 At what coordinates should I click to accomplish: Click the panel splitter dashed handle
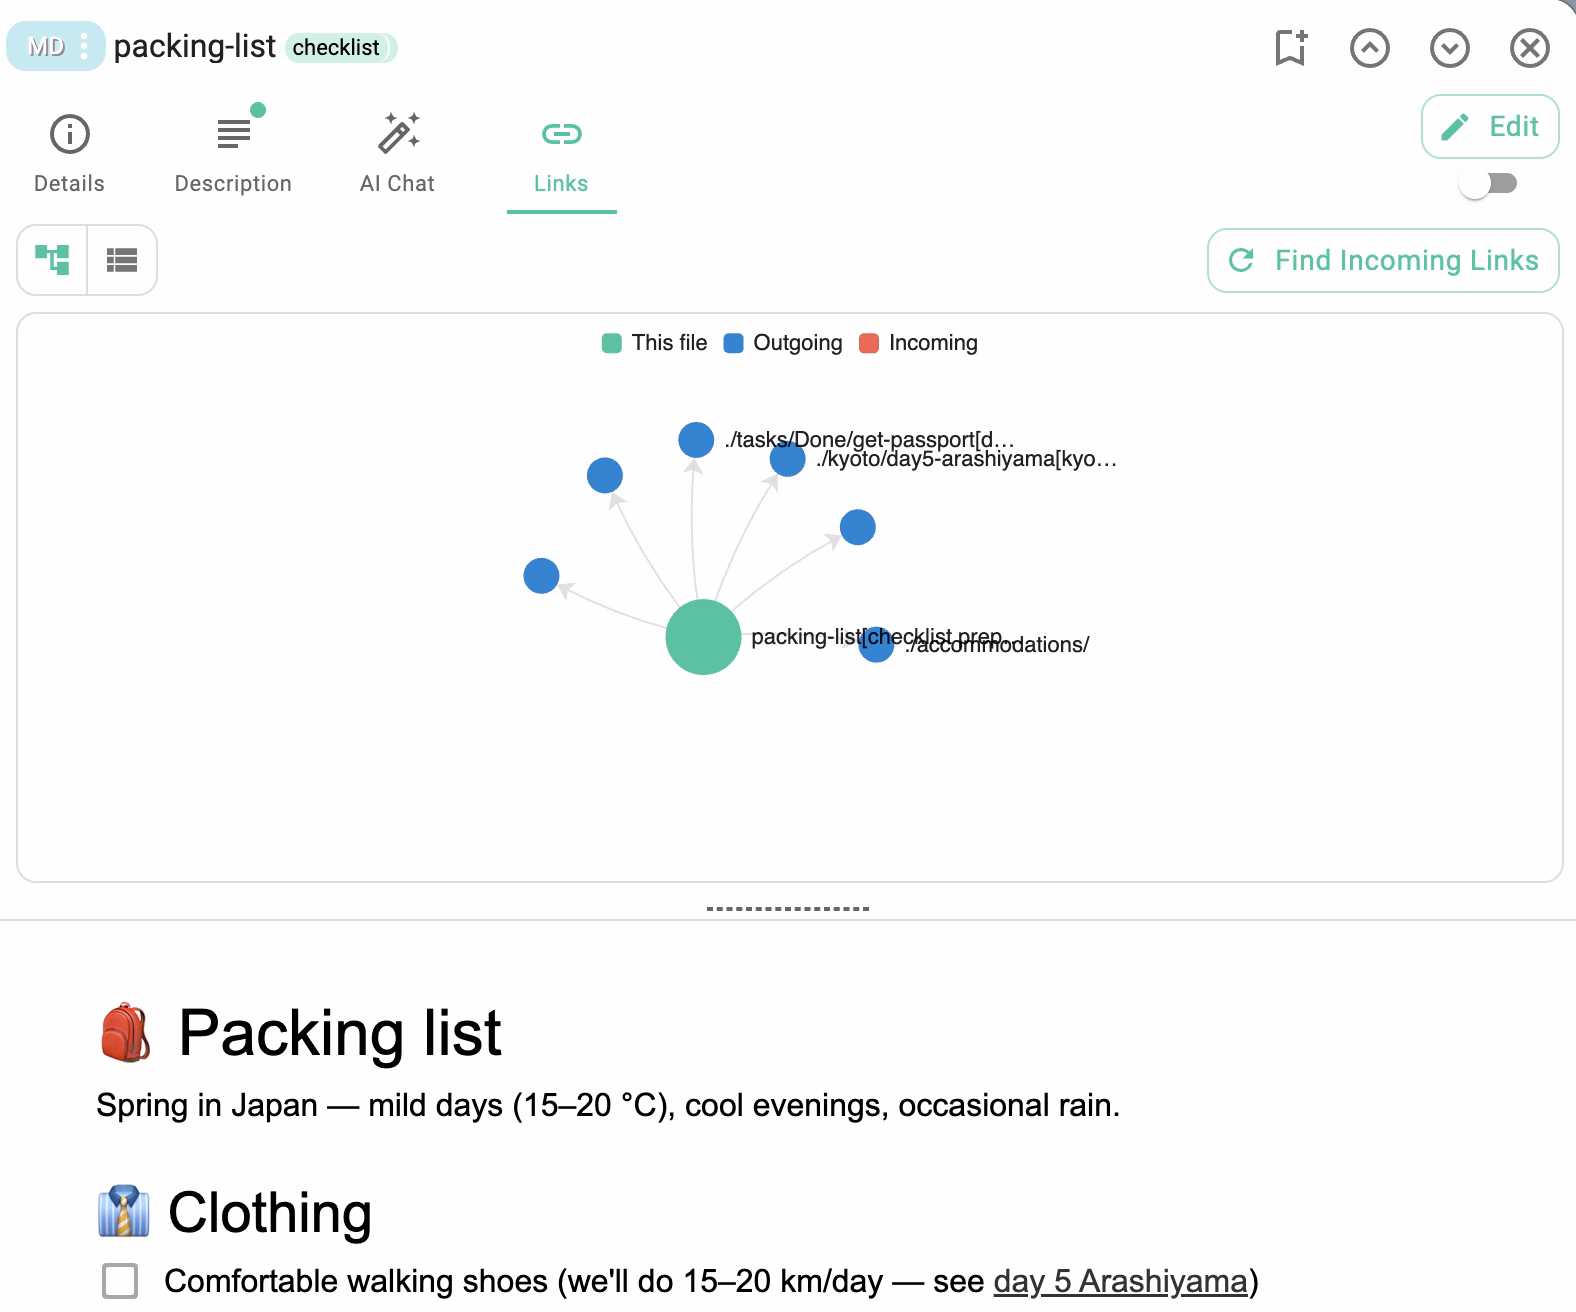788,909
